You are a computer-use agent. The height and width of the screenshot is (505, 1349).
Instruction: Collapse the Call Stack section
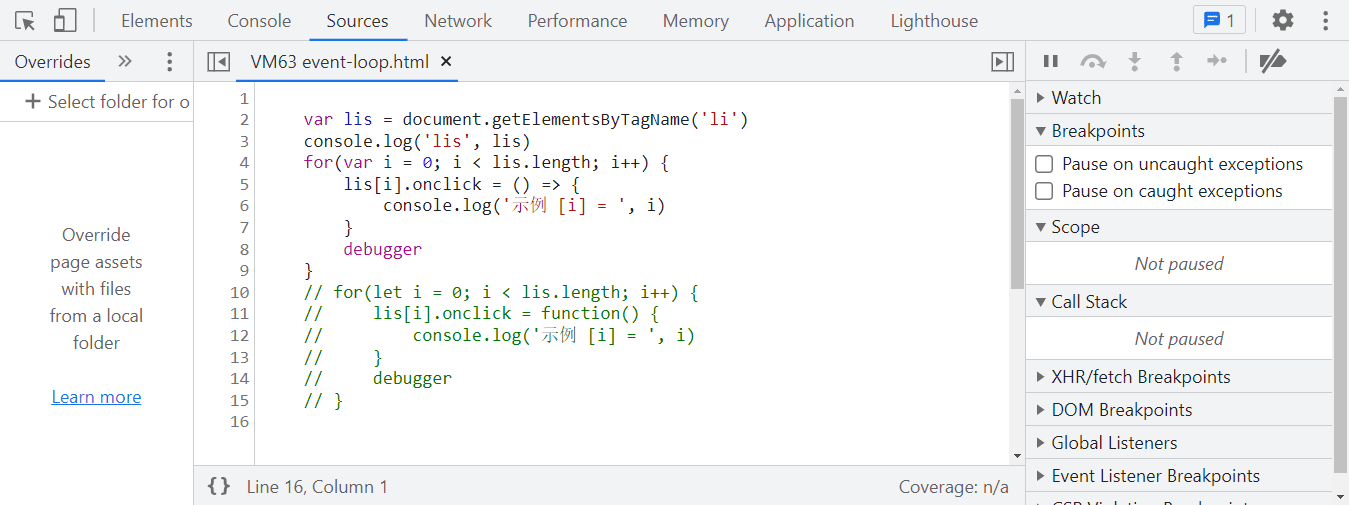click(1088, 302)
